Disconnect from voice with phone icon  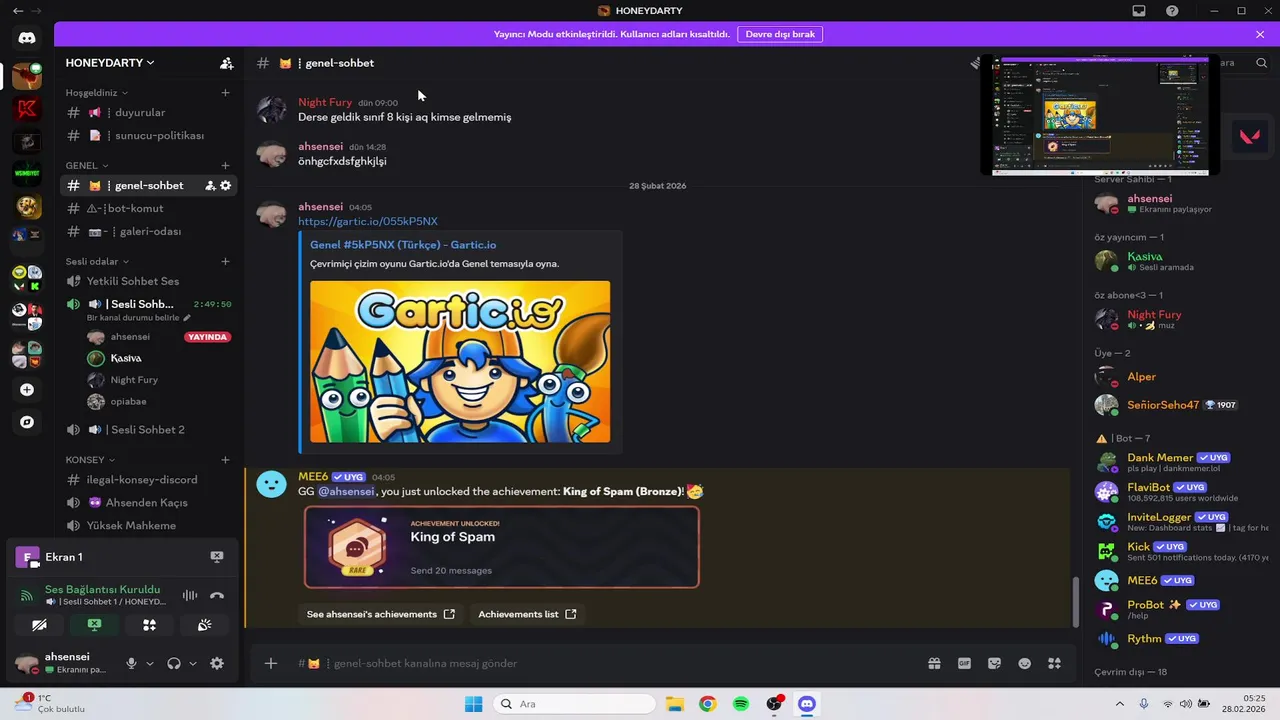[217, 595]
